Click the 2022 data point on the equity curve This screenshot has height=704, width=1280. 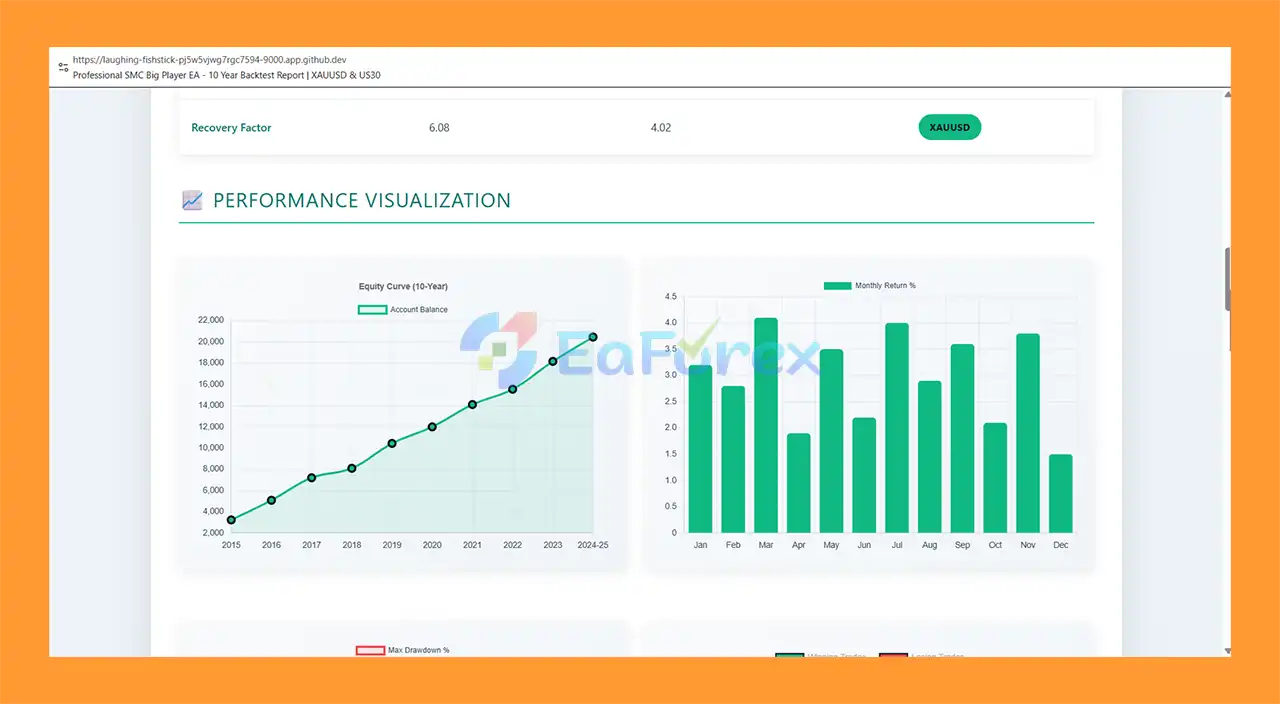pos(512,389)
